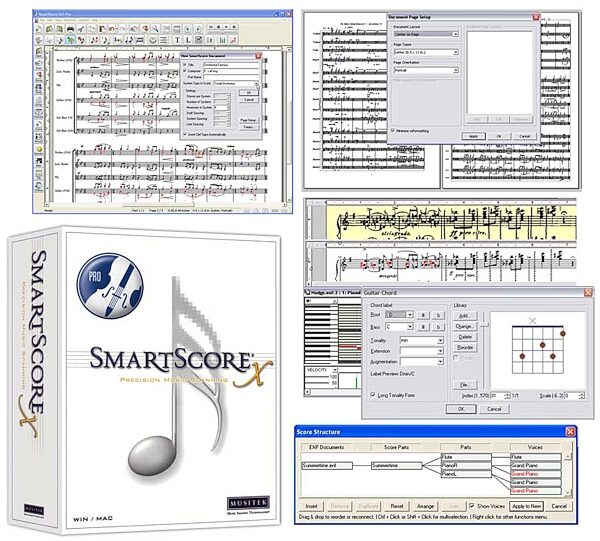This screenshot has width=600, height=541.
Task: Toggle the Composer checkbox in New SmartScore Document
Action: [185, 71]
